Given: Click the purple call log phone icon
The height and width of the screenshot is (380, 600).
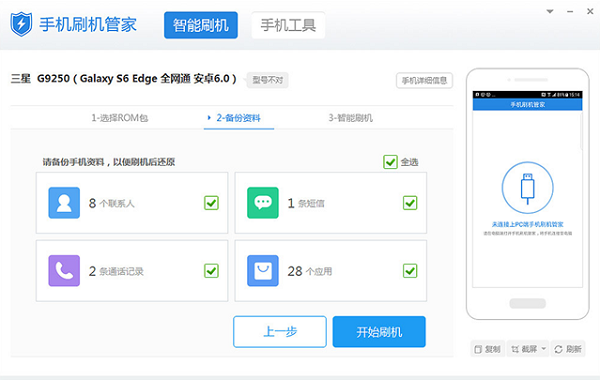Looking at the screenshot, I should (64, 271).
